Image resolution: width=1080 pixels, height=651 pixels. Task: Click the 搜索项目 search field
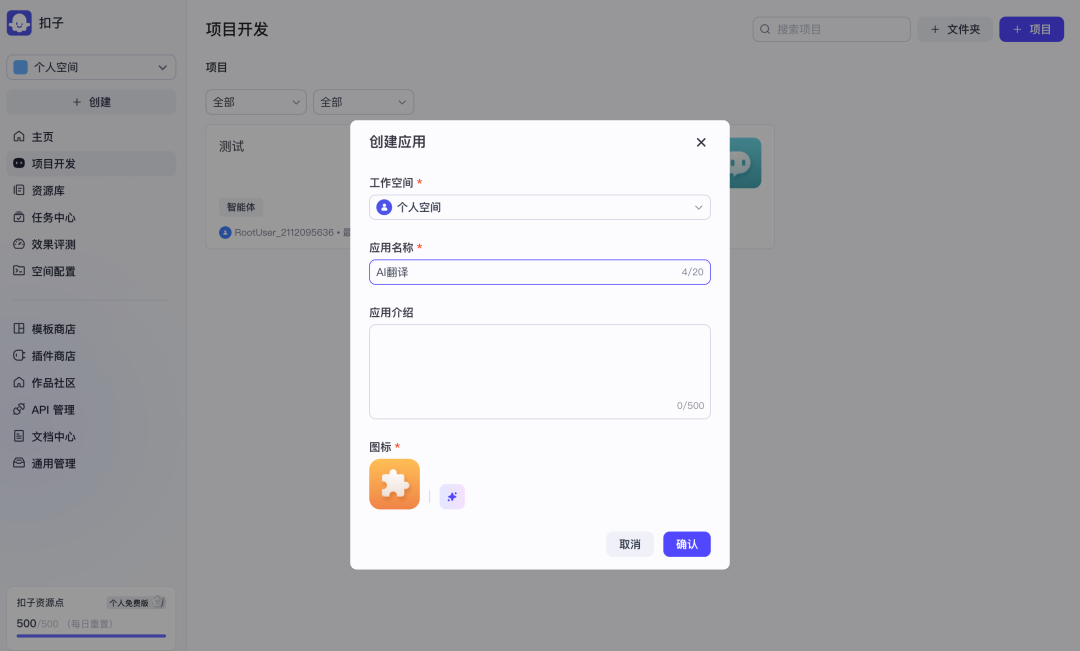tap(831, 30)
